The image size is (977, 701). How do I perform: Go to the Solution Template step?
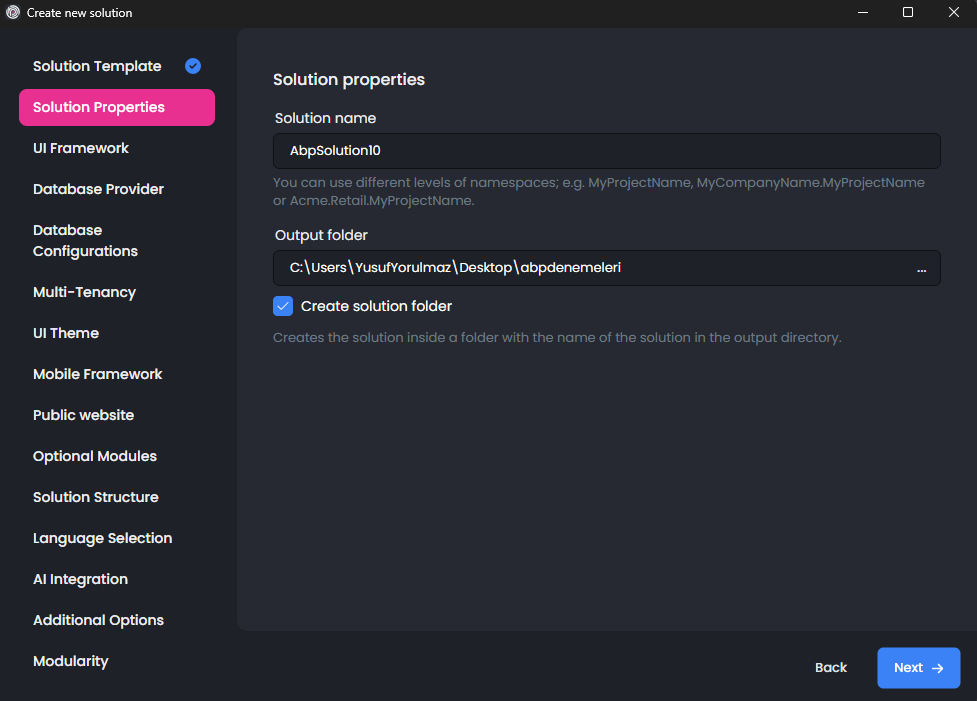[97, 66]
